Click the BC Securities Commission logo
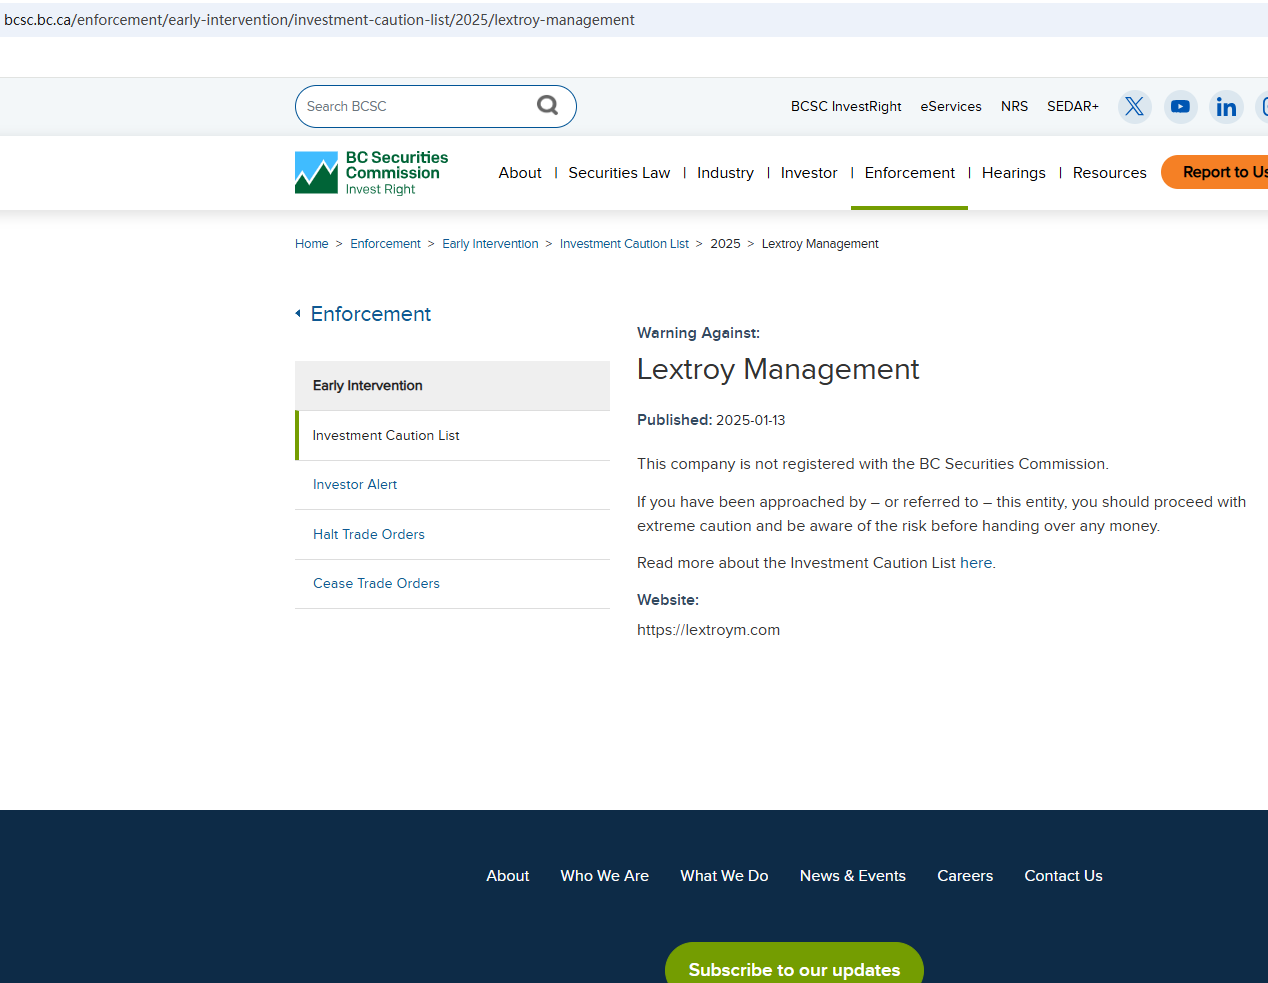This screenshot has width=1268, height=983. pyautogui.click(x=372, y=172)
